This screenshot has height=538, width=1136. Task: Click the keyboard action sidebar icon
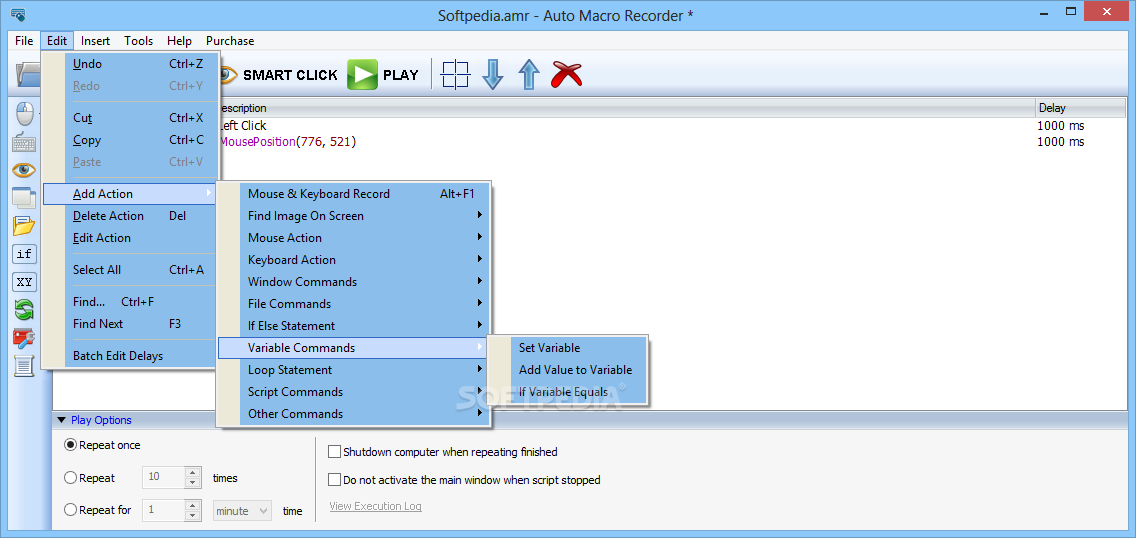tap(25, 143)
